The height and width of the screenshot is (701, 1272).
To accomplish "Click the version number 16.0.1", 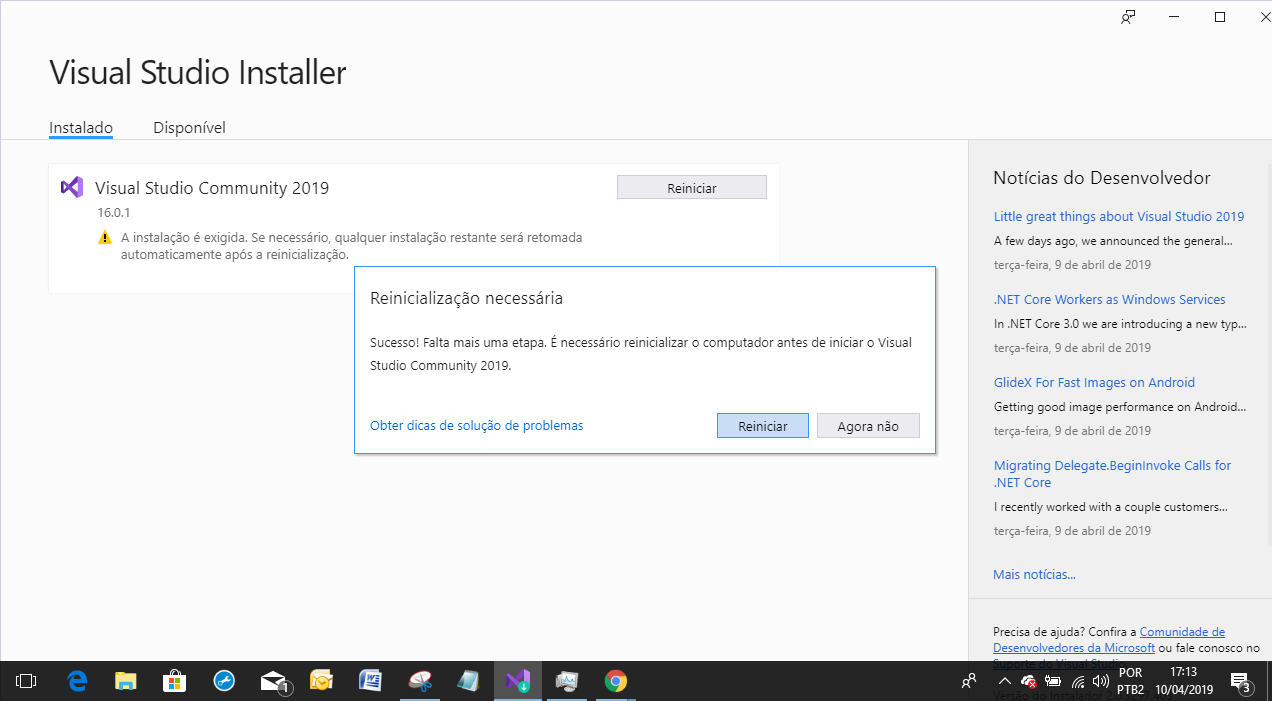I will [114, 213].
